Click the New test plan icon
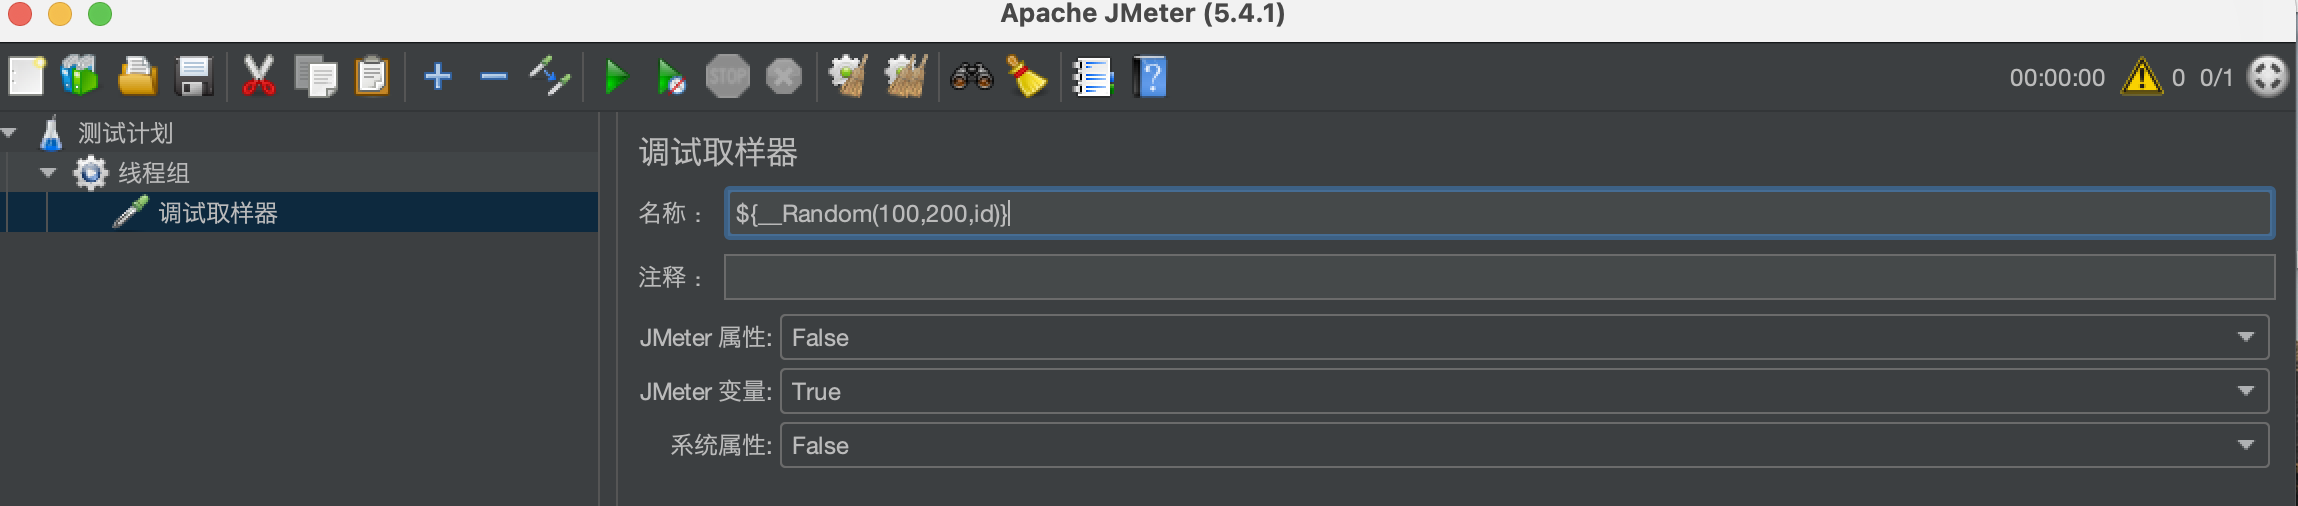This screenshot has height=506, width=2298. click(x=27, y=76)
